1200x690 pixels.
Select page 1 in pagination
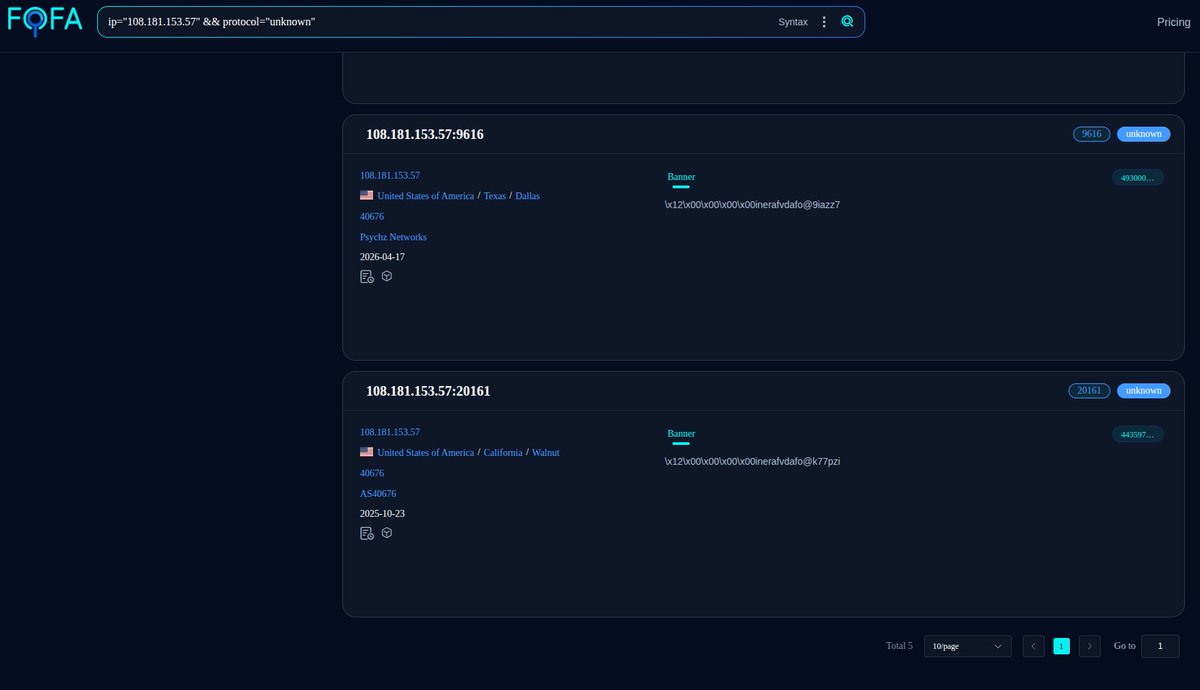click(x=1061, y=646)
